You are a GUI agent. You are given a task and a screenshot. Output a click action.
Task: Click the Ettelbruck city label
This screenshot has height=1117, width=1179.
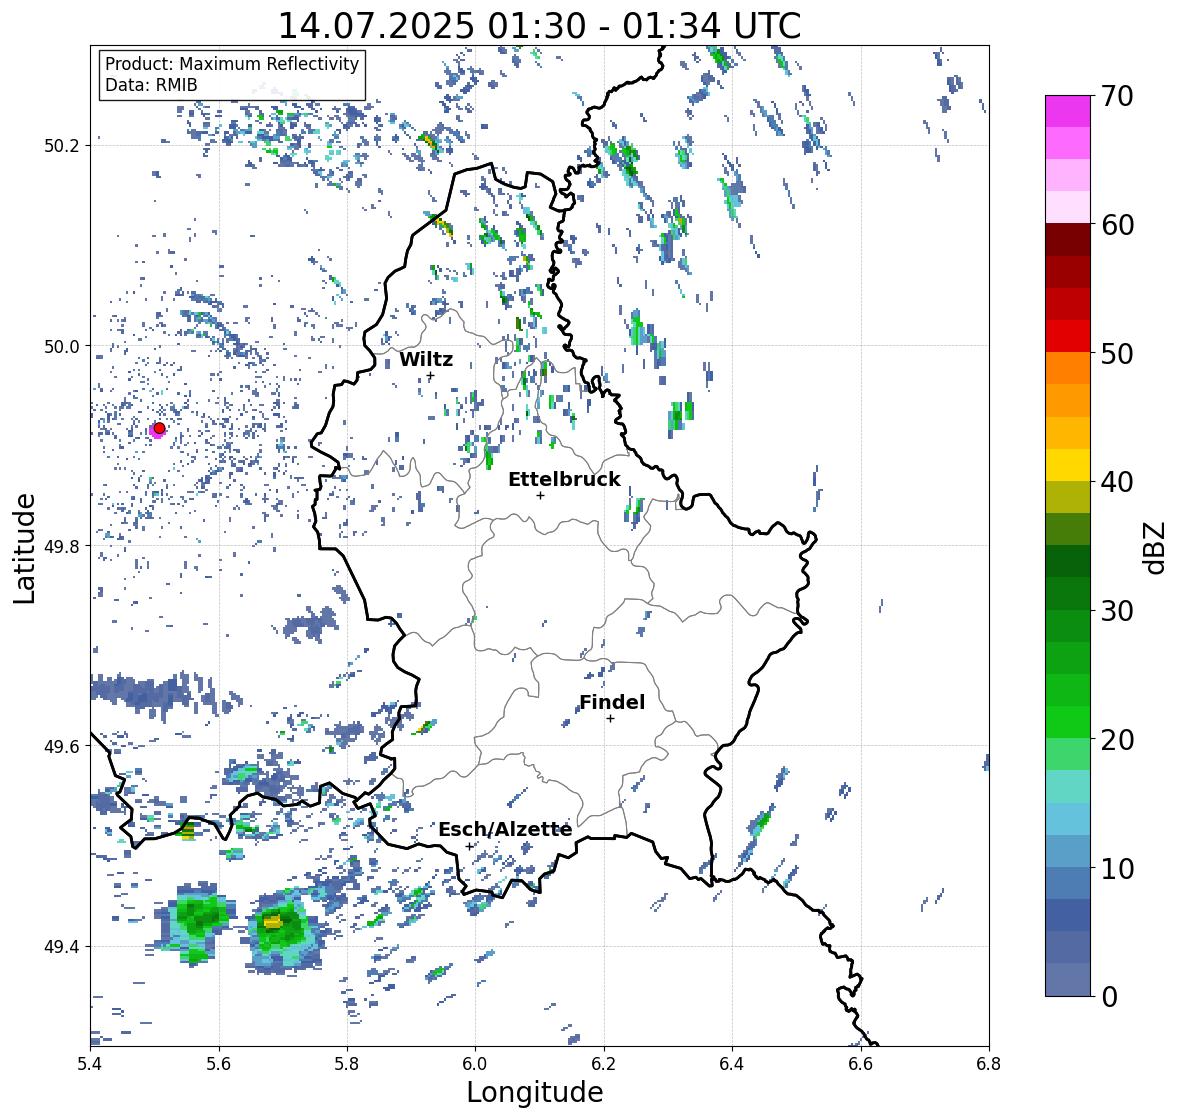coord(565,480)
